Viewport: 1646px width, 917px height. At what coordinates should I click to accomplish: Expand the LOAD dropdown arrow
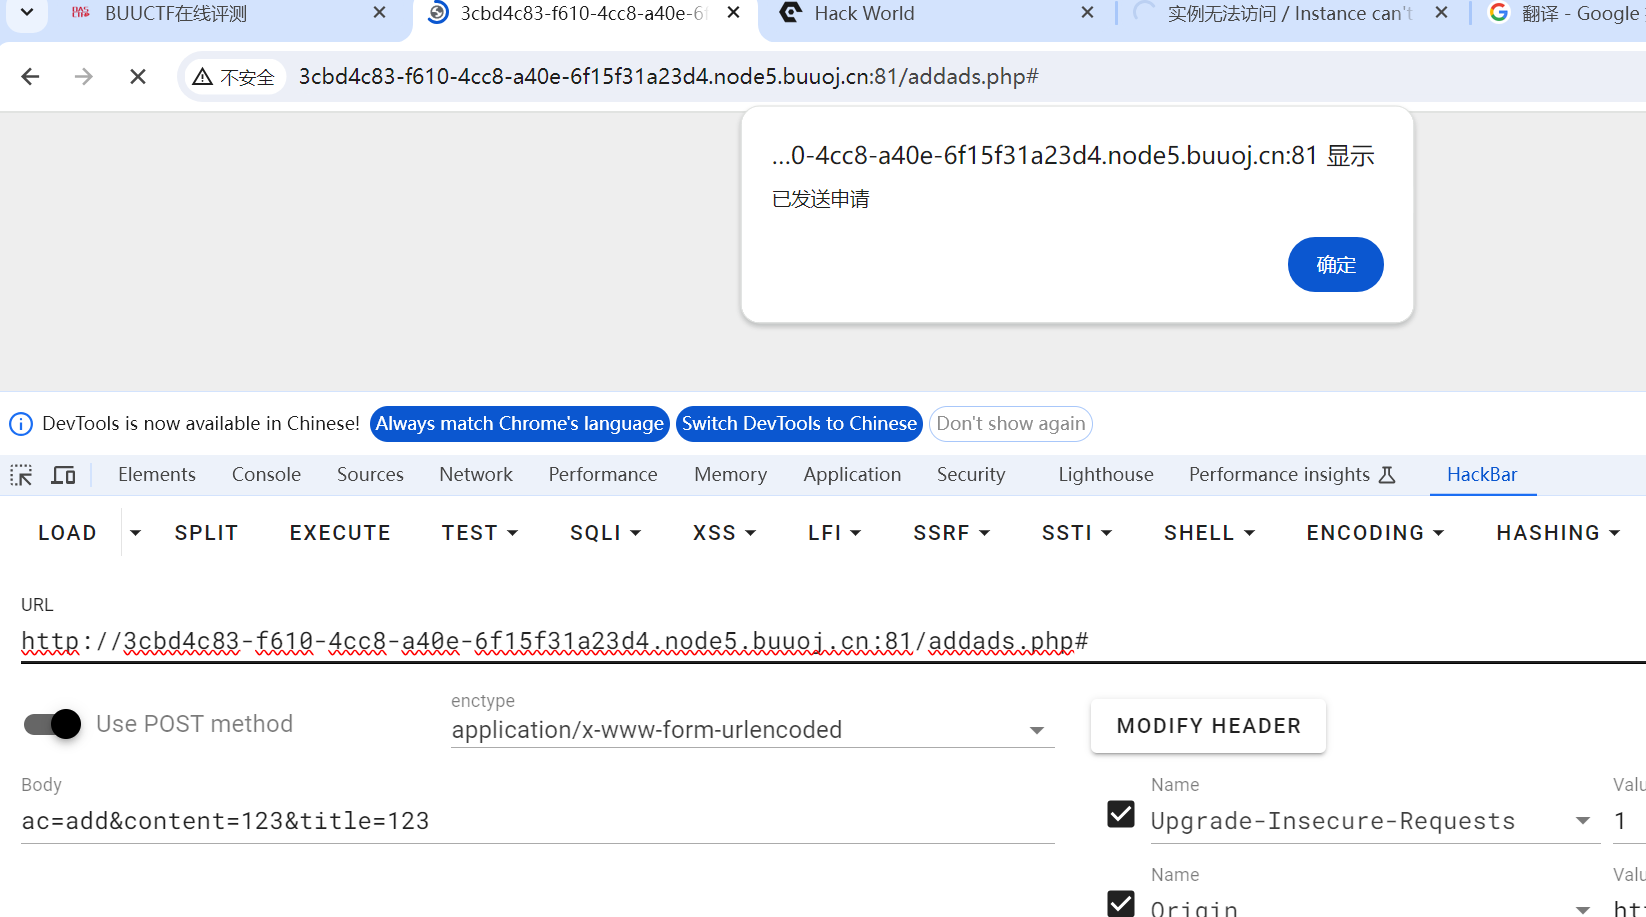coord(136,533)
